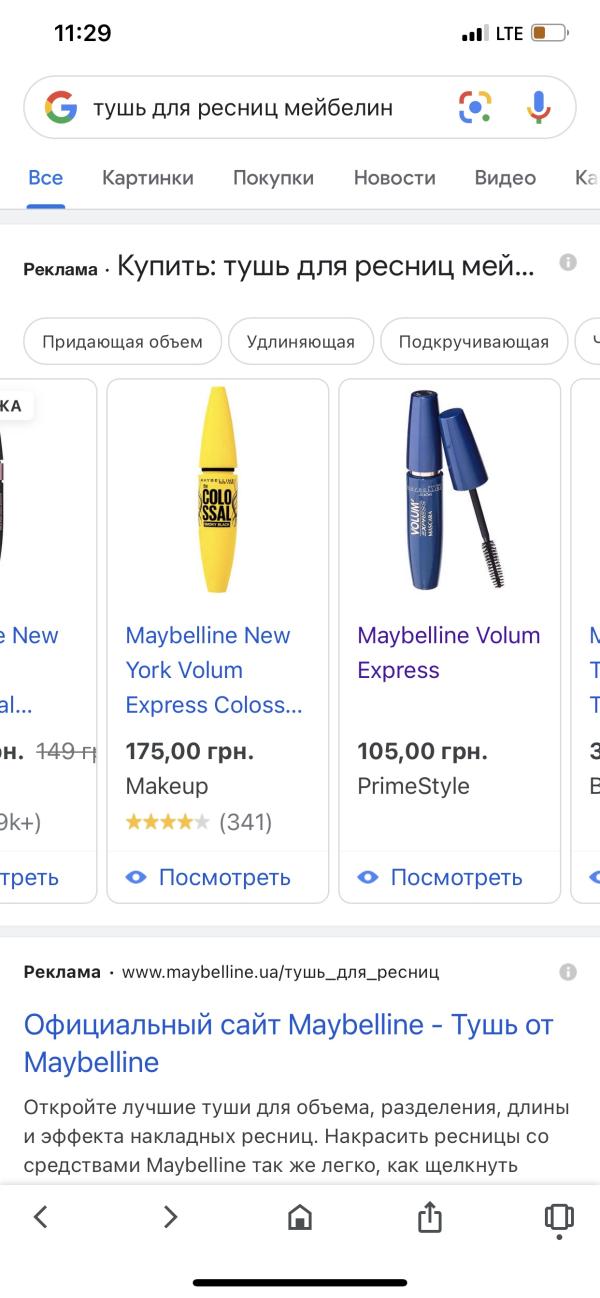Screen dimensions: 600x1298
Task: Open the browser tabs switcher icon
Action: 558,1216
